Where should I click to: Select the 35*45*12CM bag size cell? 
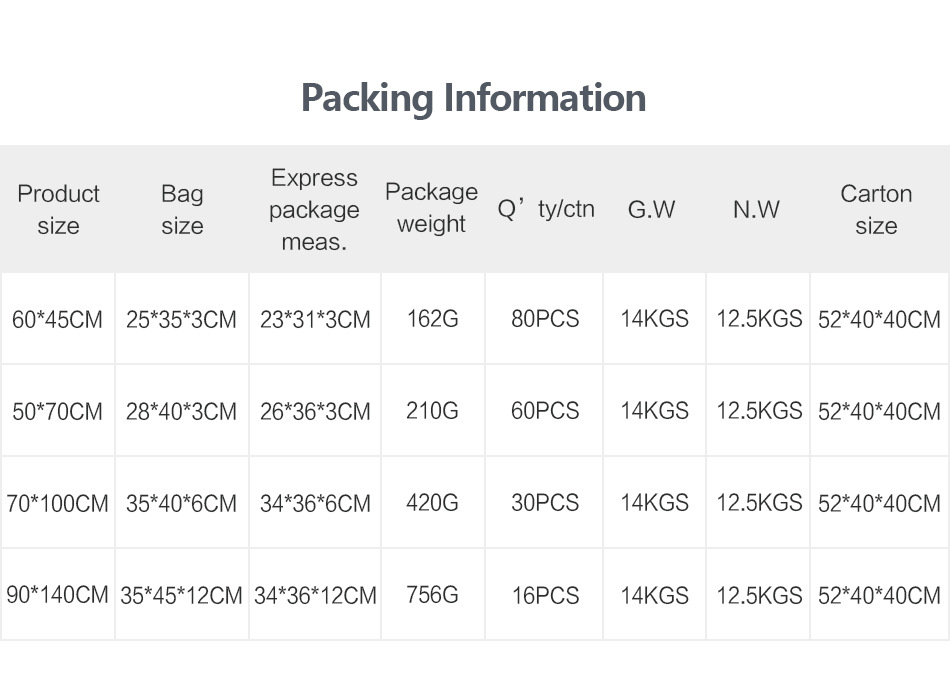(181, 596)
